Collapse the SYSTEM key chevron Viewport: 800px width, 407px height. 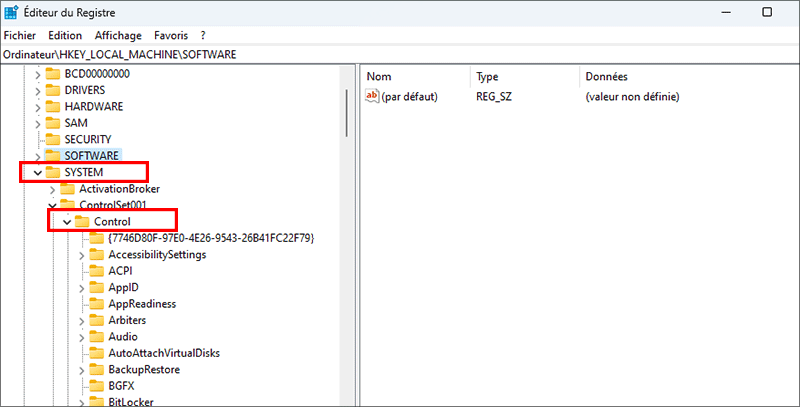tap(38, 172)
